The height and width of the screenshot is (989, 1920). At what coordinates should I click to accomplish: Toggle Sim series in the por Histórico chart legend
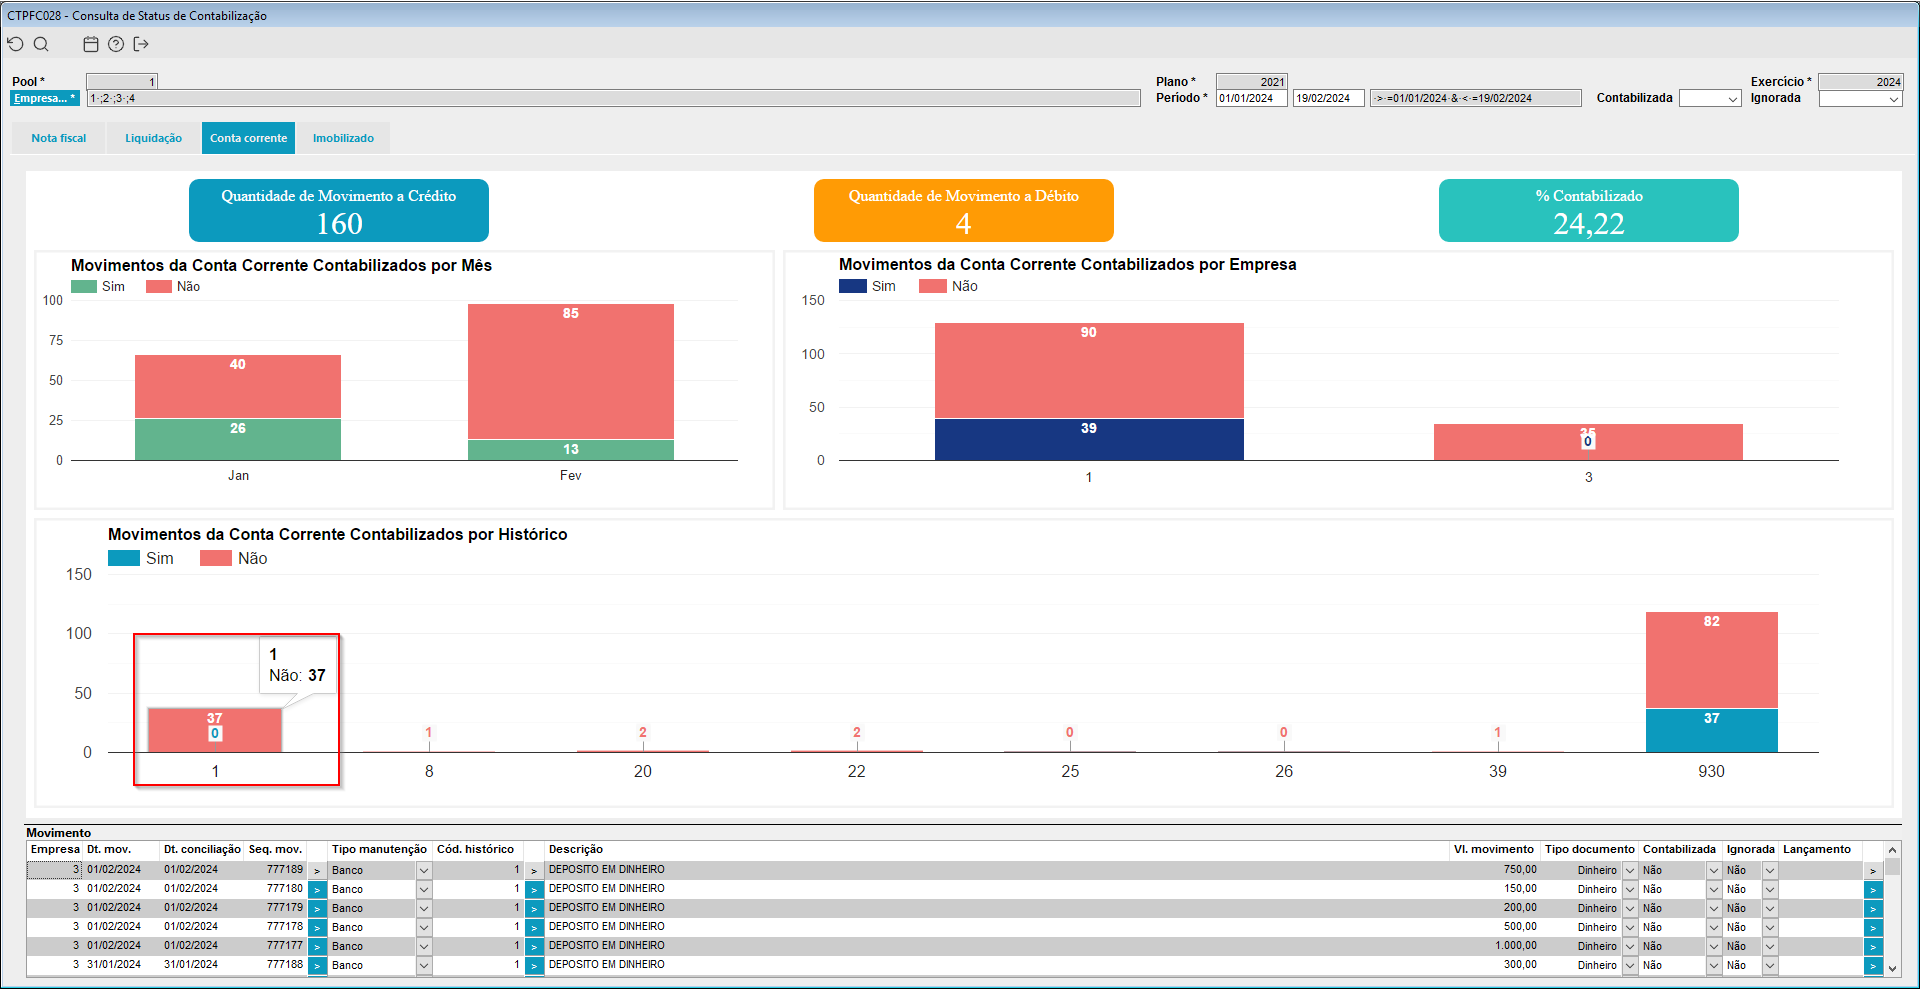pyautogui.click(x=141, y=558)
